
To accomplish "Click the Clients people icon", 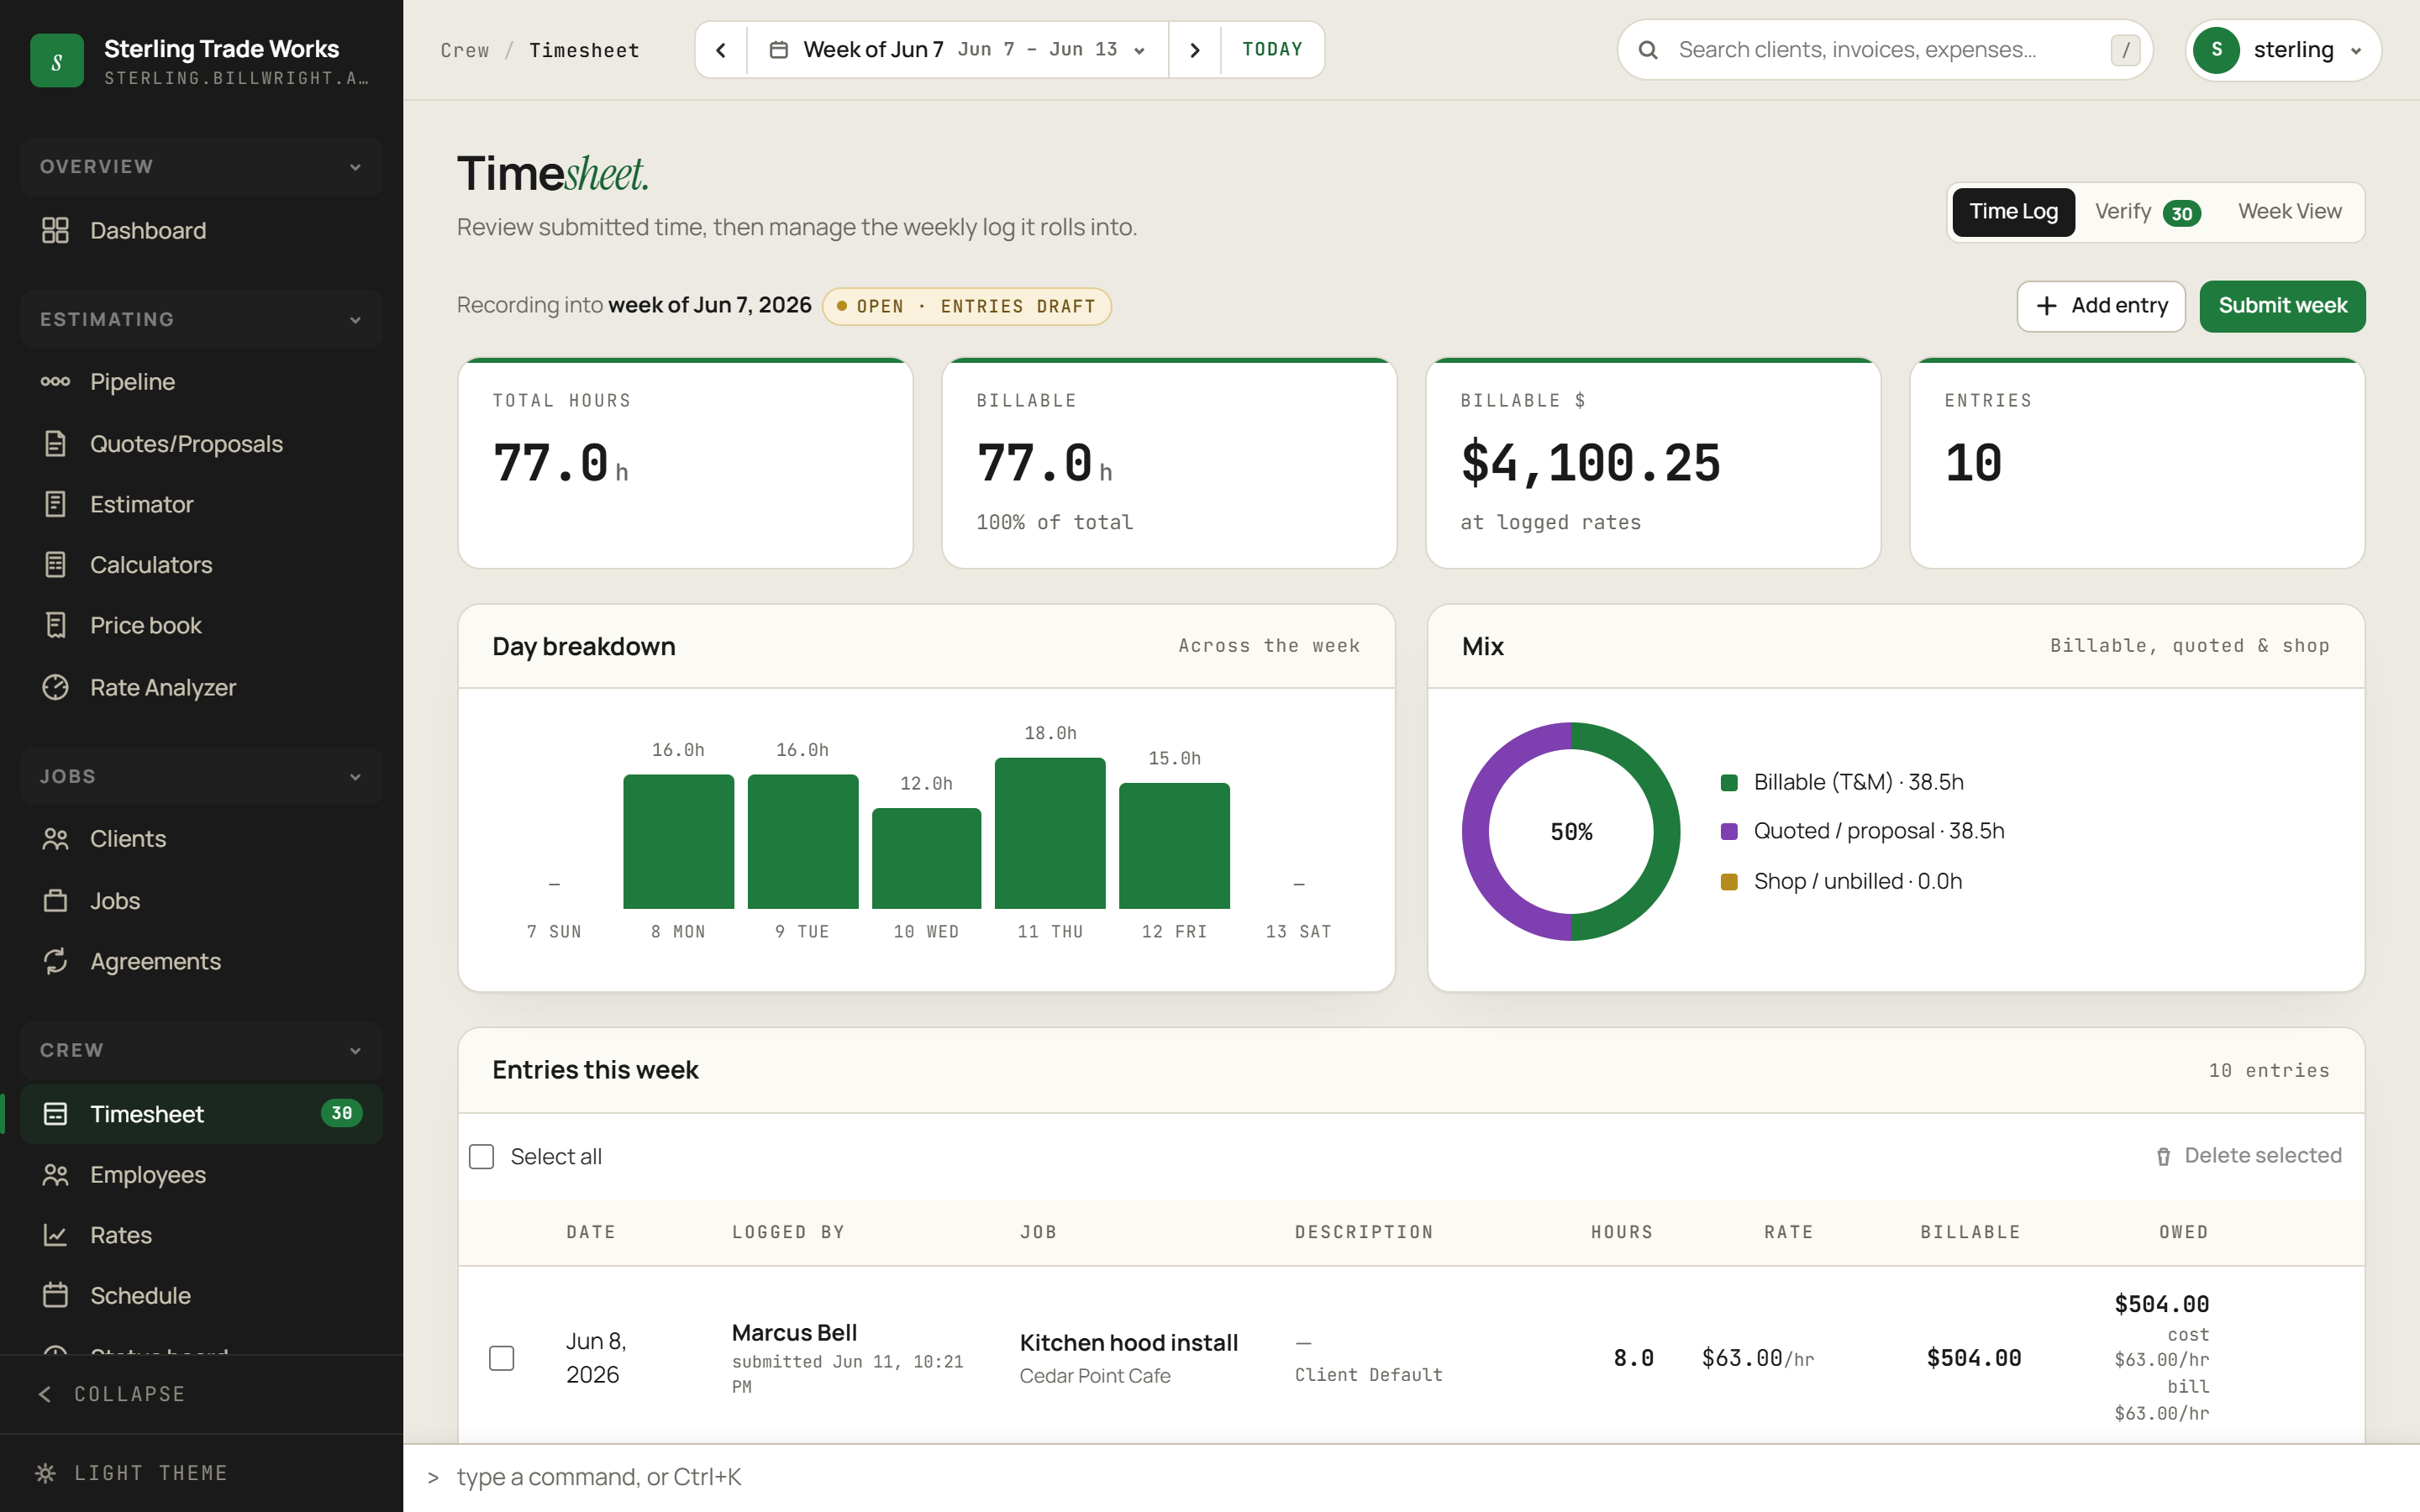I will pos(55,839).
